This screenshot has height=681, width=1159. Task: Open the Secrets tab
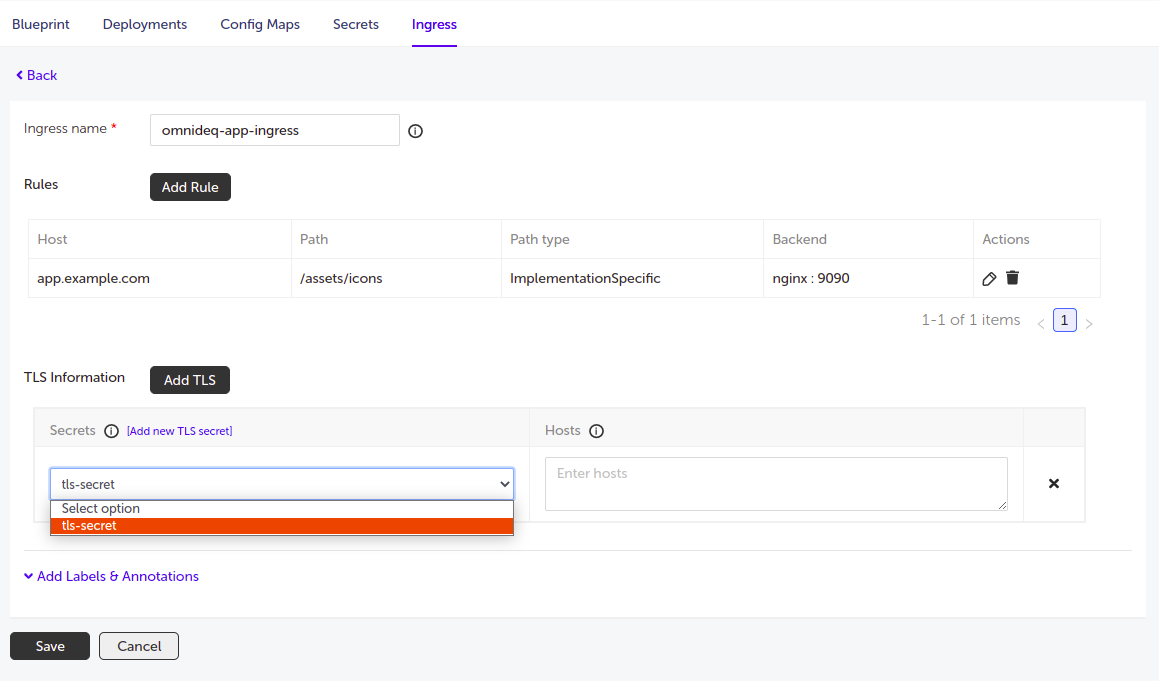356,24
